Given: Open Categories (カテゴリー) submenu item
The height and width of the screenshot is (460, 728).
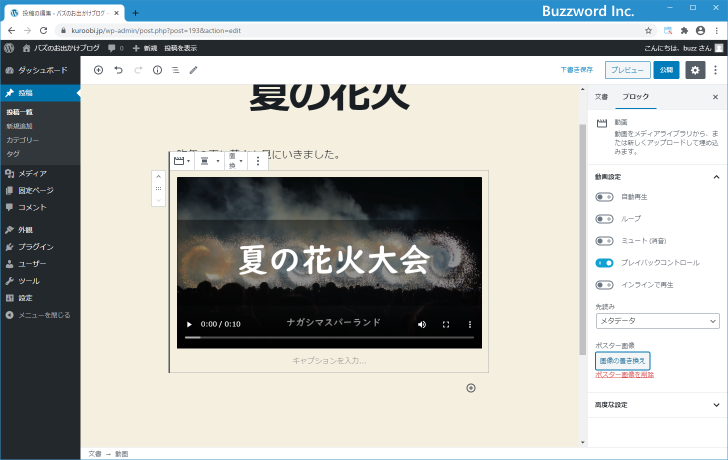Looking at the screenshot, I should tap(23, 140).
